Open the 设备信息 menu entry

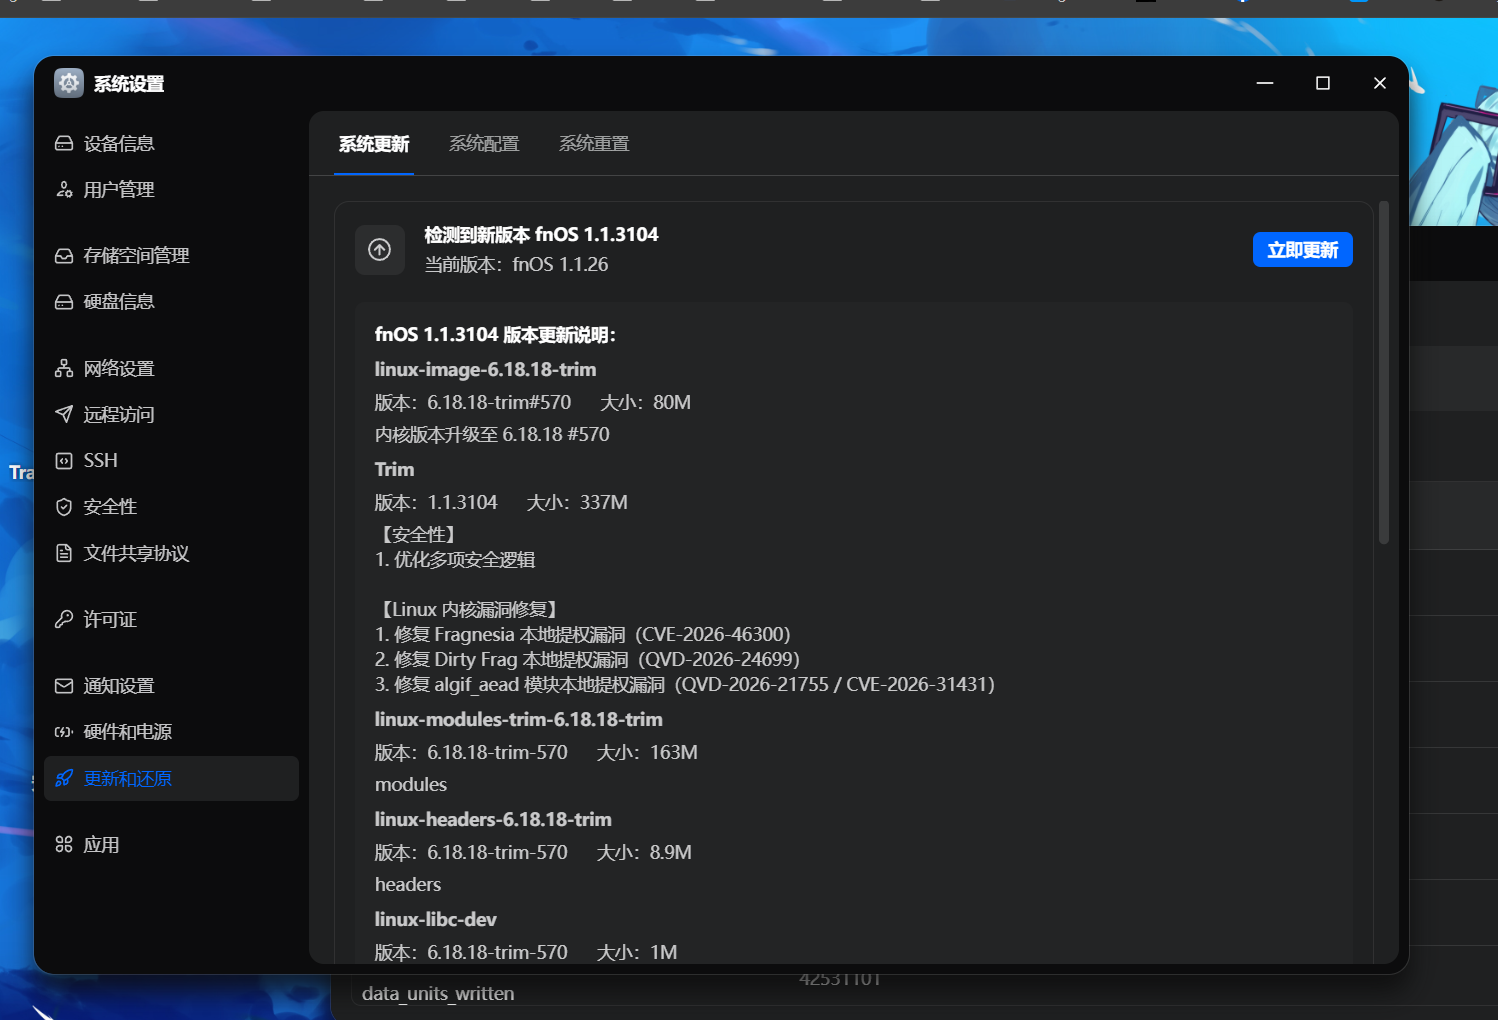172,143
